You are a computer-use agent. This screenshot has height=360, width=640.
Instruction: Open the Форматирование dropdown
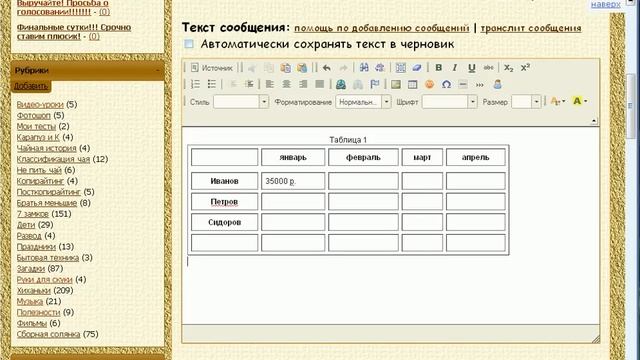point(363,102)
